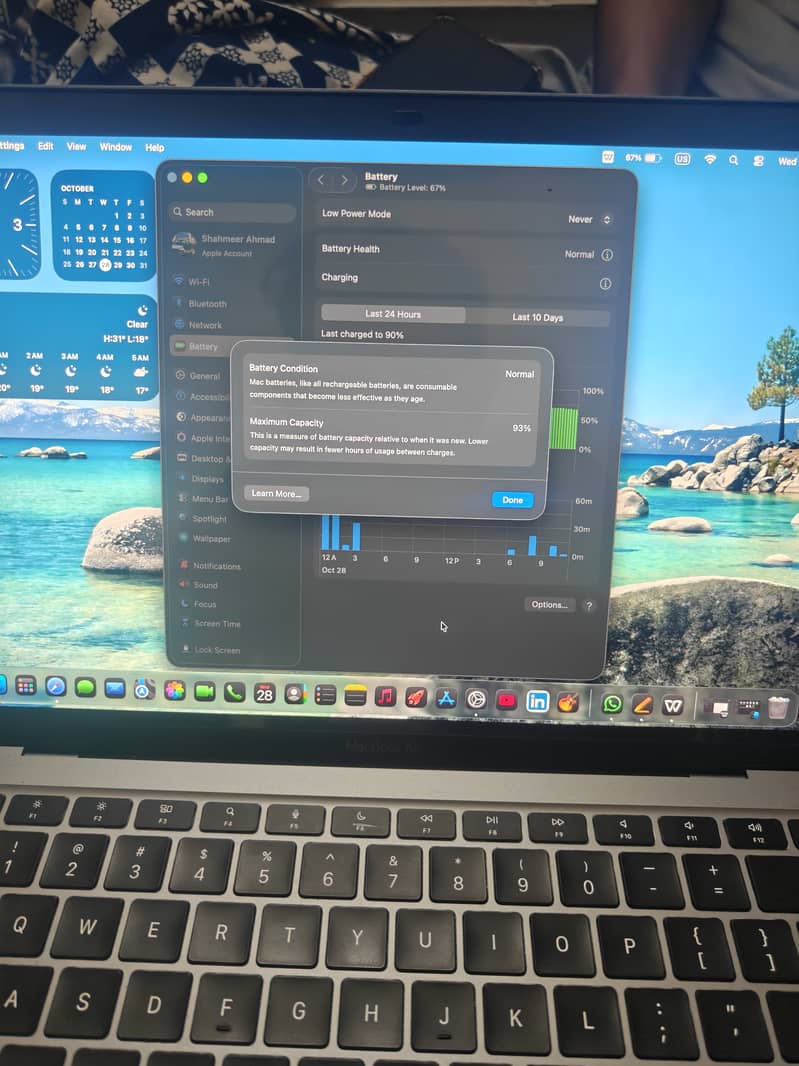
Task: Open the green Phone app icon
Action: coord(235,693)
